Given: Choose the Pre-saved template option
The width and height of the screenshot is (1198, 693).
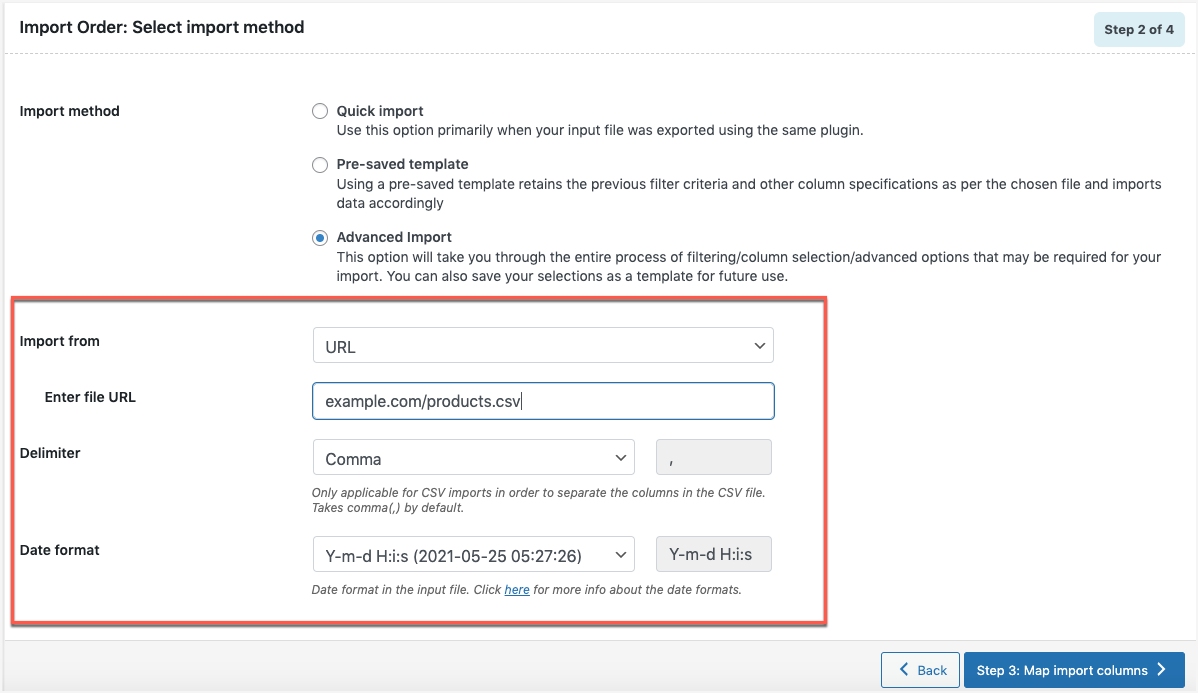Looking at the screenshot, I should tap(320, 164).
